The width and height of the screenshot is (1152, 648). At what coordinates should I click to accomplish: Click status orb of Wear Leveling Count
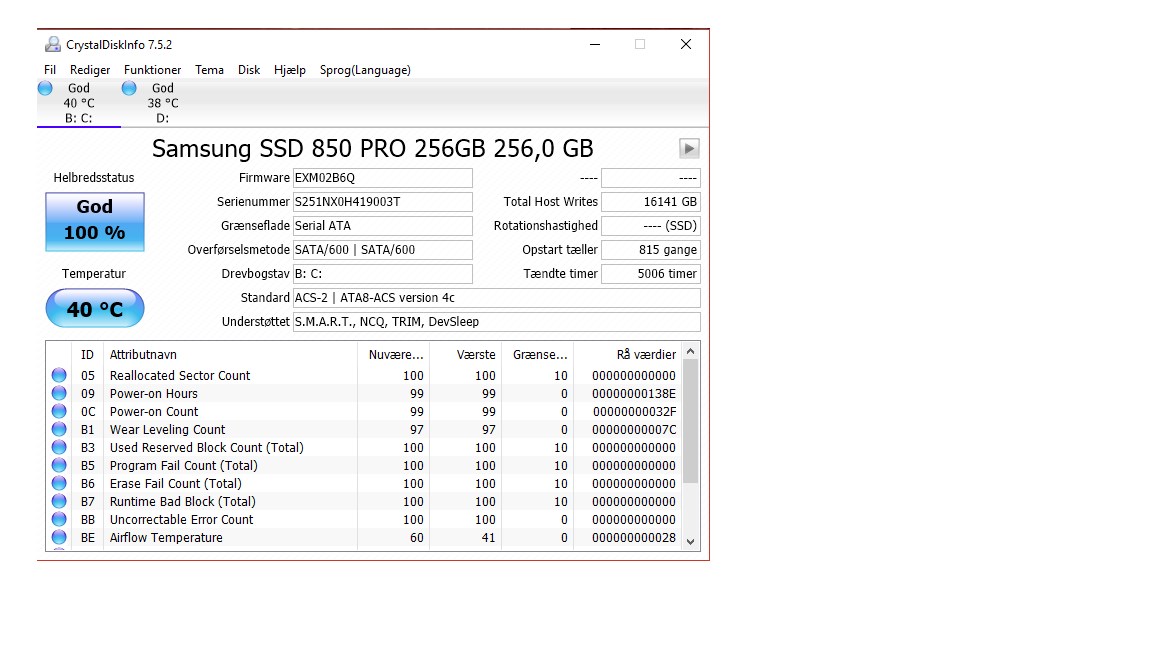pos(60,429)
